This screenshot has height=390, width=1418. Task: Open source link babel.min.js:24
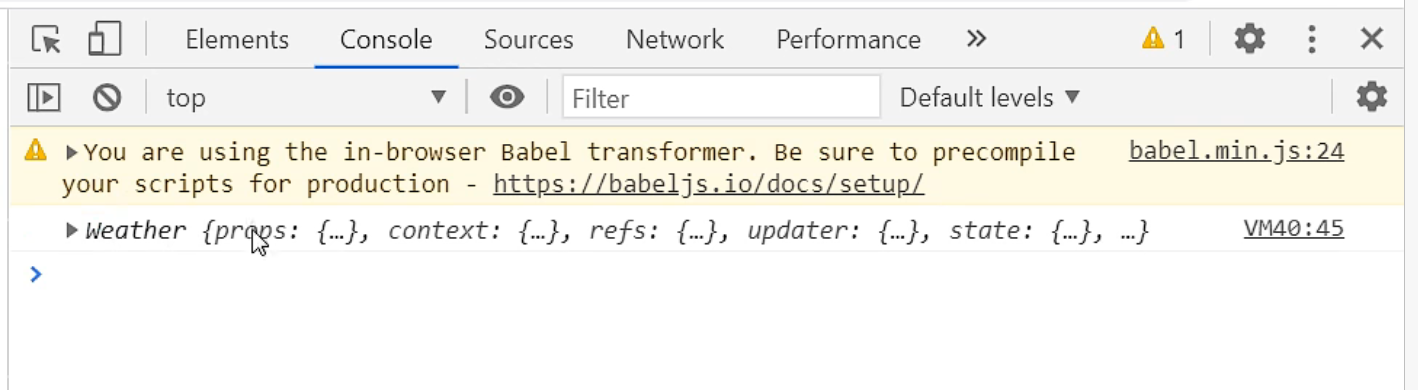[1236, 151]
